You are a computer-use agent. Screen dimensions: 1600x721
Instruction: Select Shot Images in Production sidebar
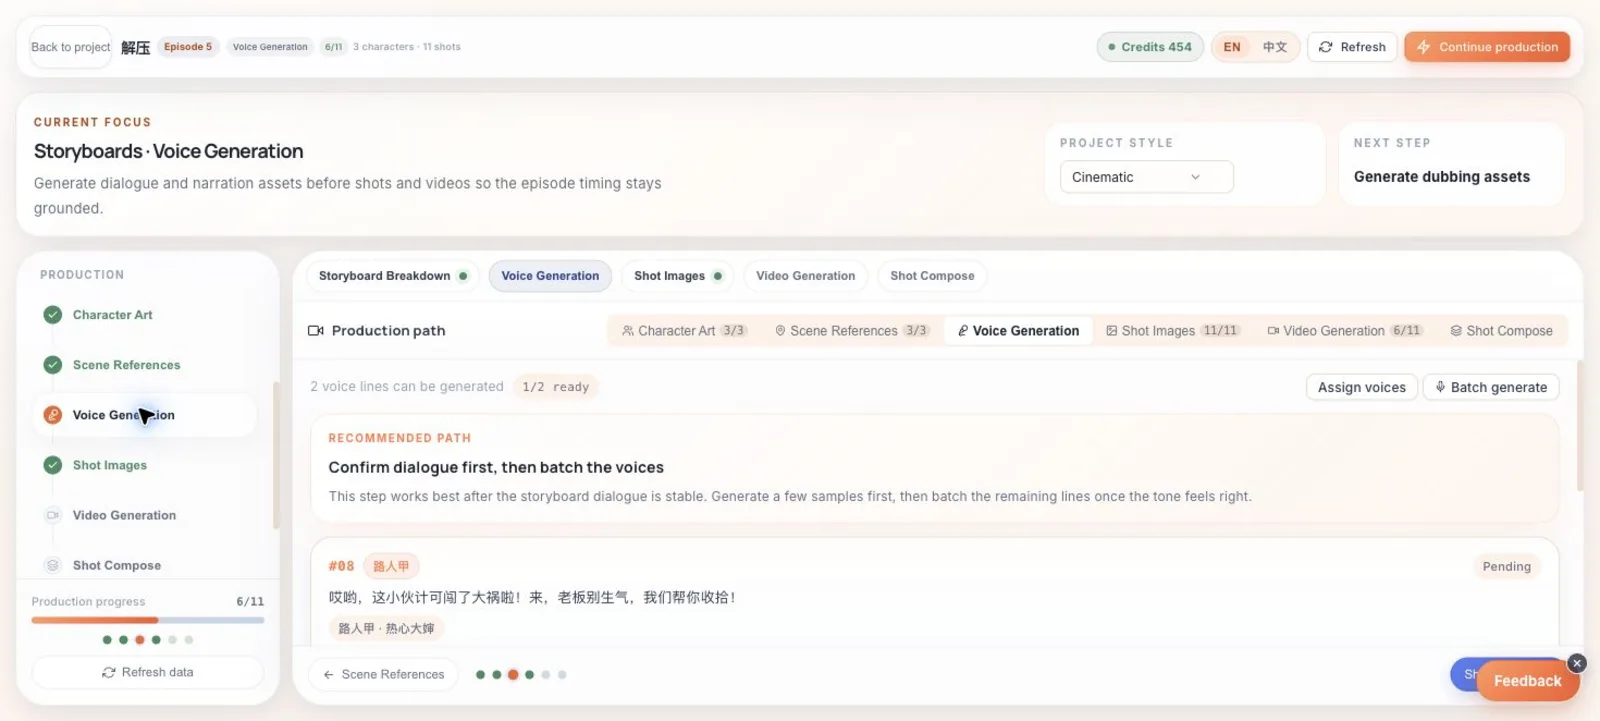coord(145,465)
